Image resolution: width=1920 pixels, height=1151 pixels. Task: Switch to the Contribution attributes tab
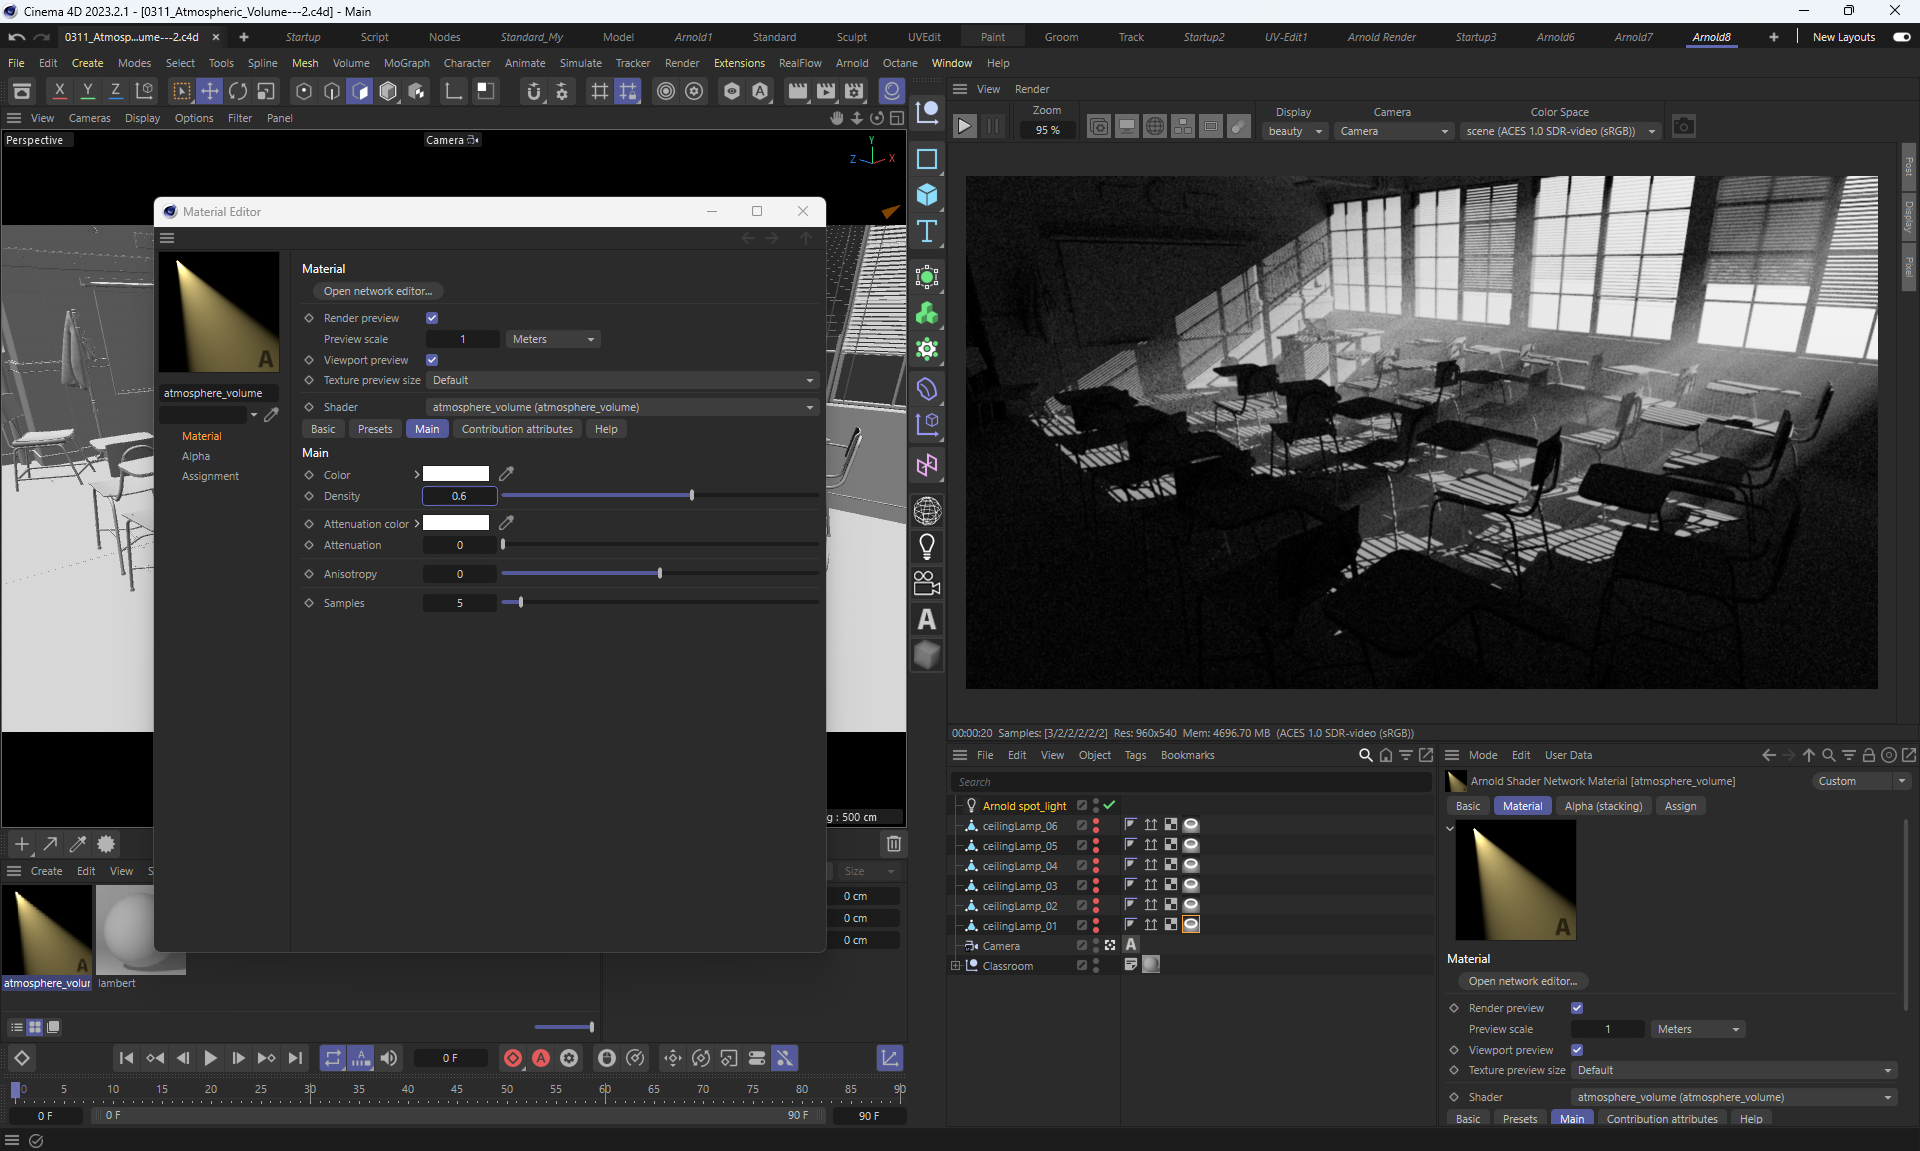tap(517, 429)
